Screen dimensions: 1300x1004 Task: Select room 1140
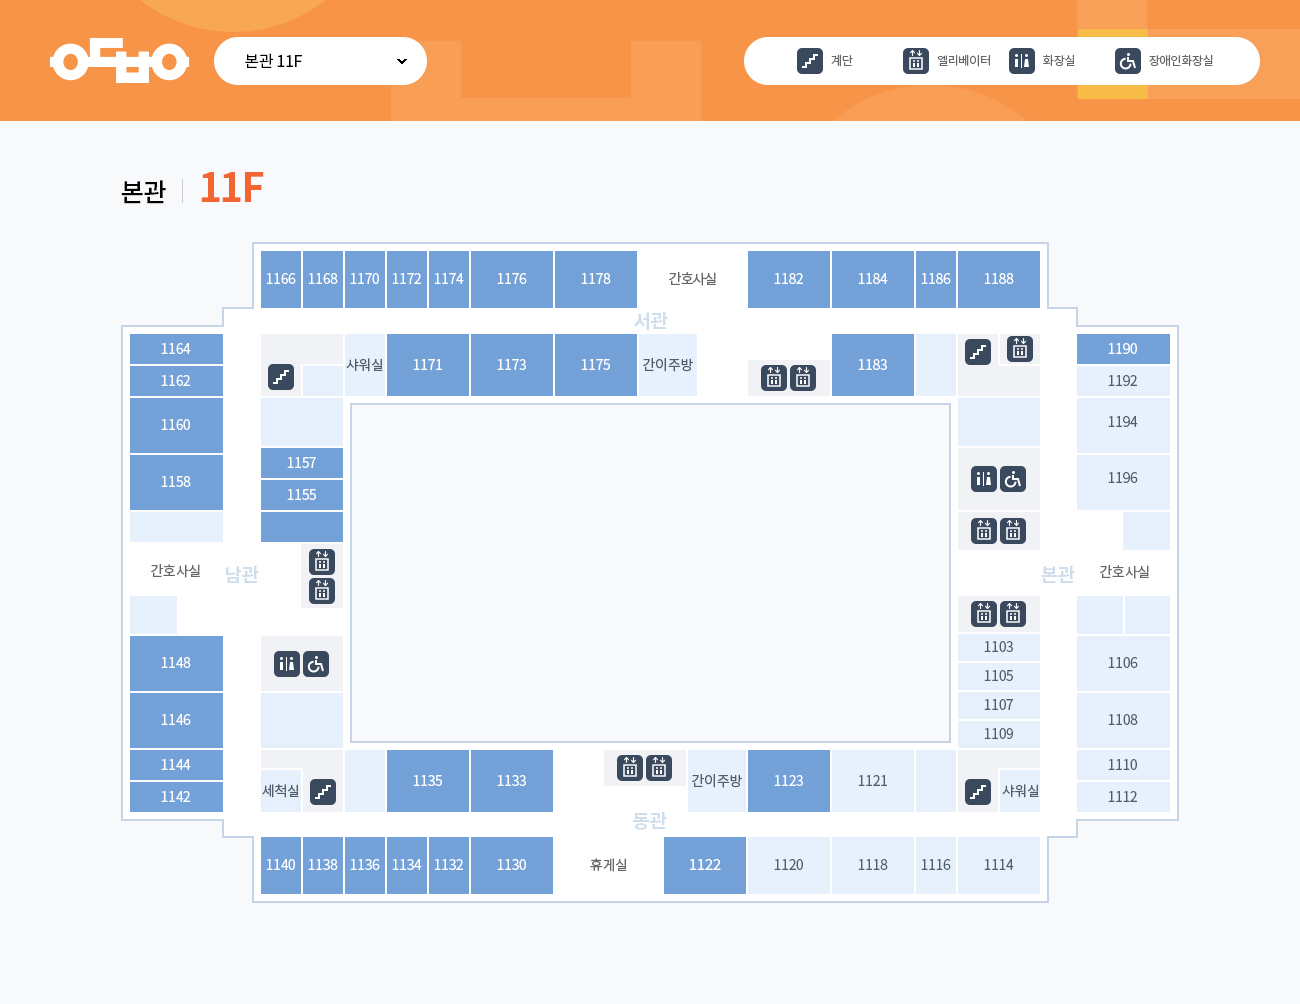pos(281,865)
